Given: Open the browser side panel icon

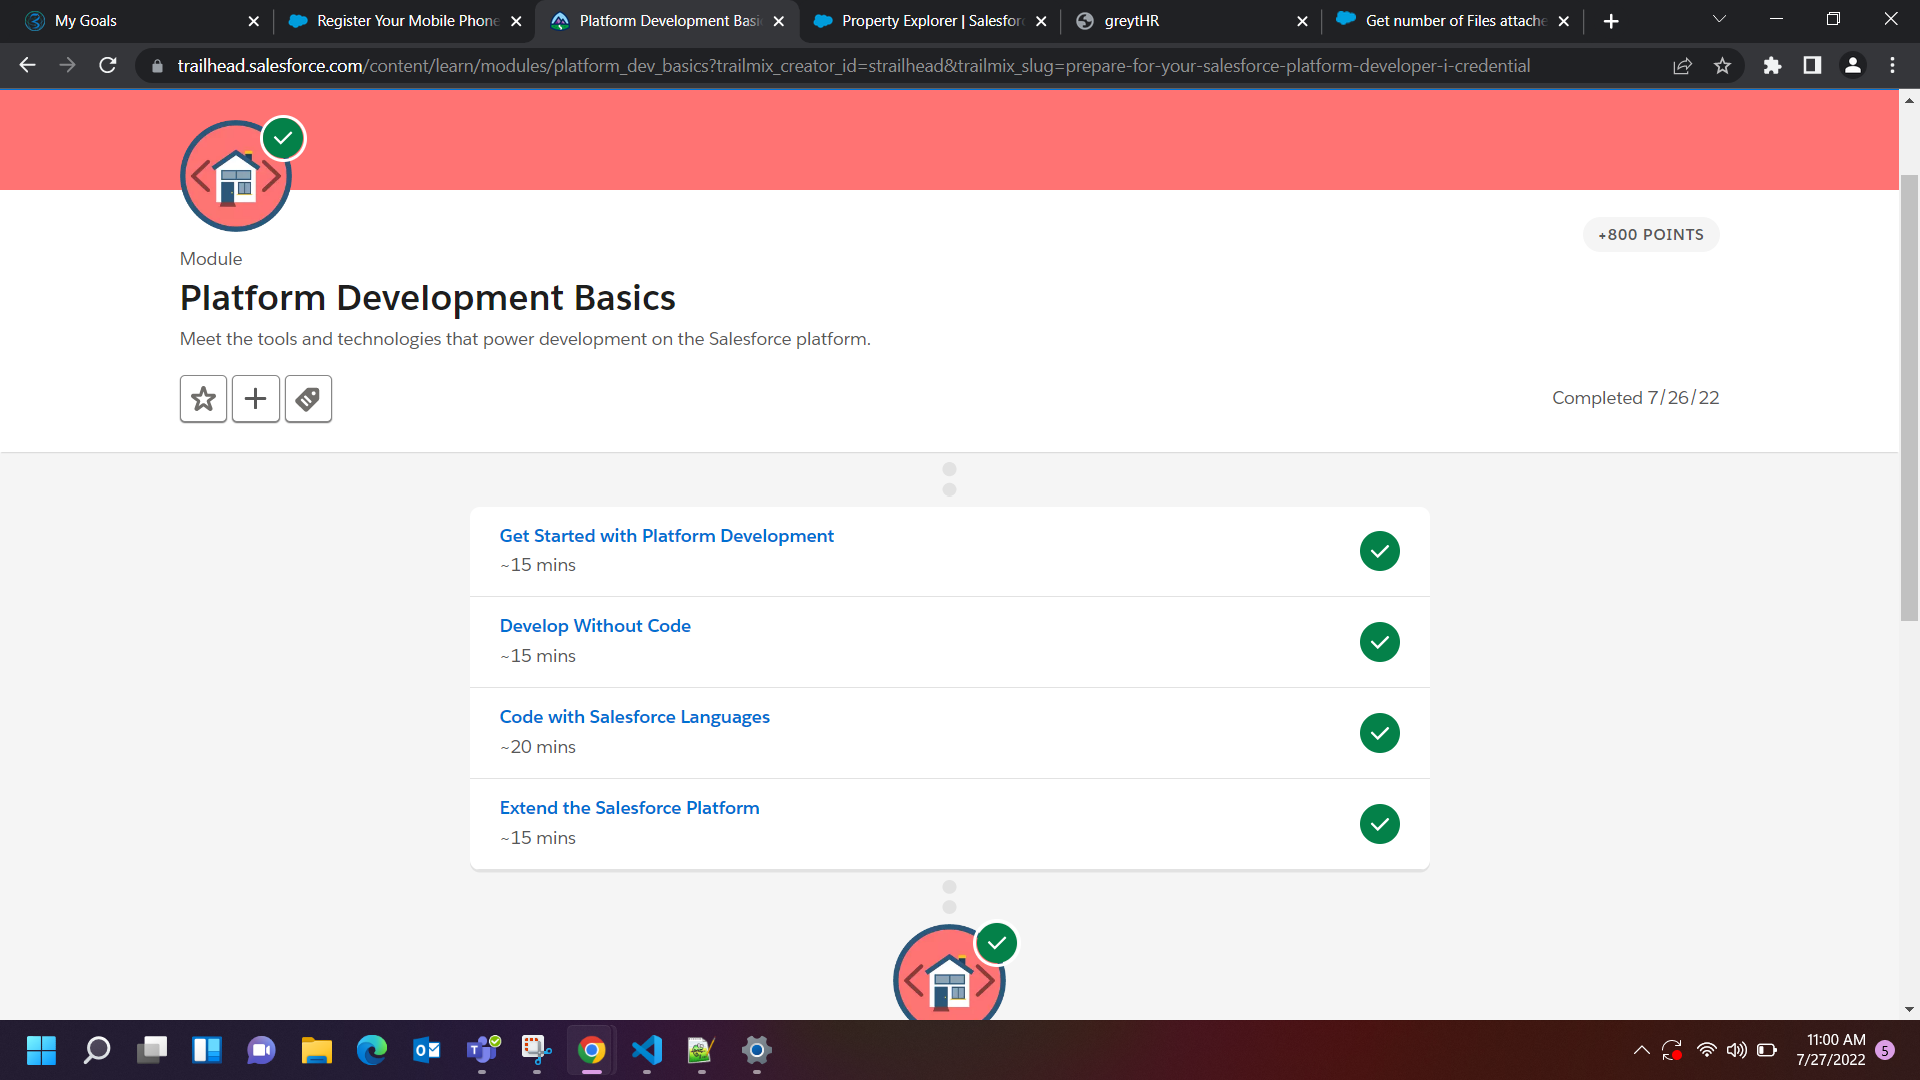Looking at the screenshot, I should 1812,66.
